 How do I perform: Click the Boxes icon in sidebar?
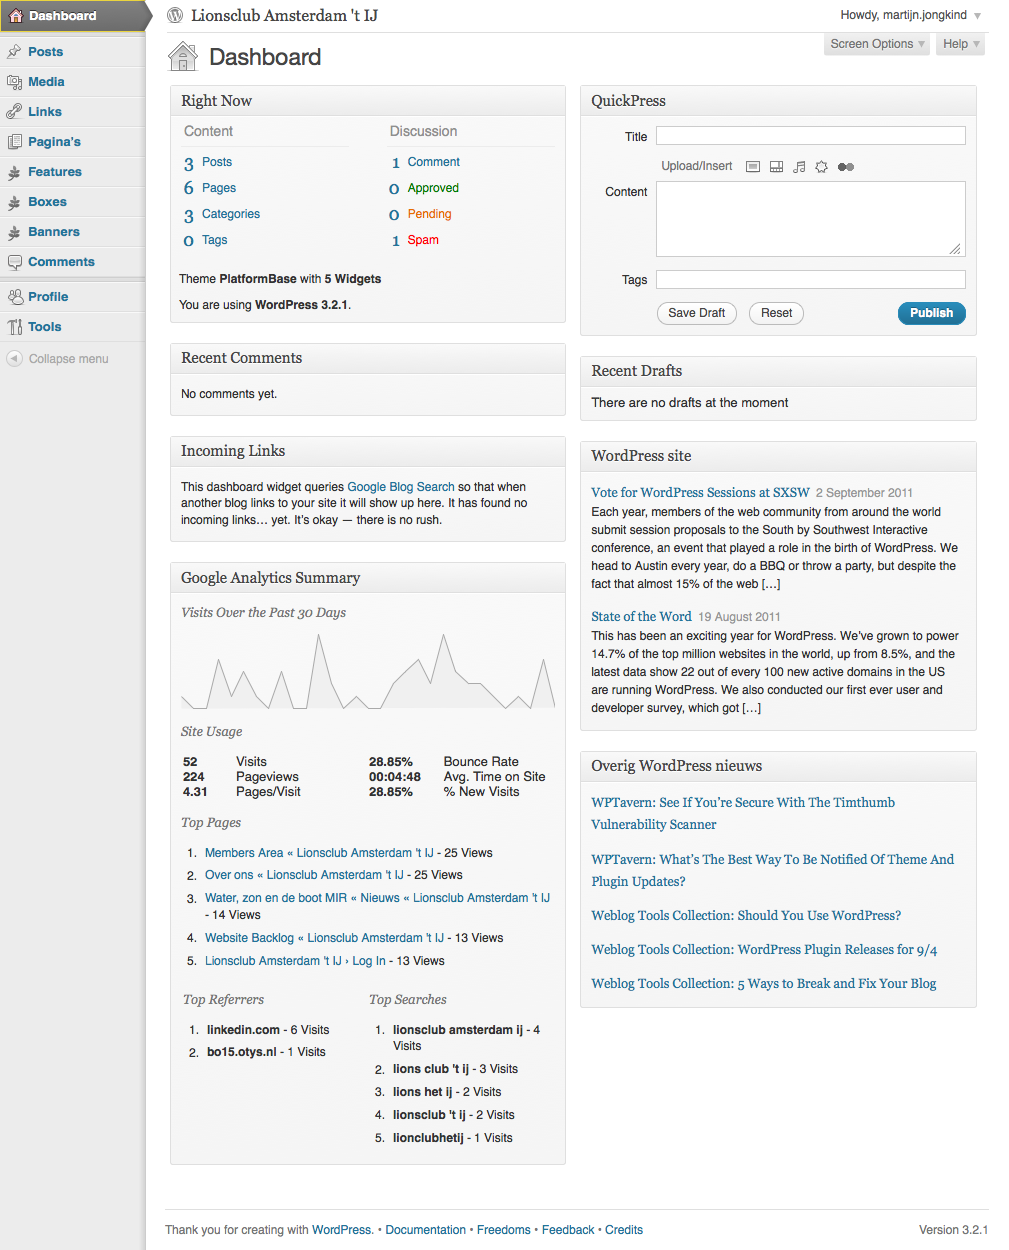14,202
